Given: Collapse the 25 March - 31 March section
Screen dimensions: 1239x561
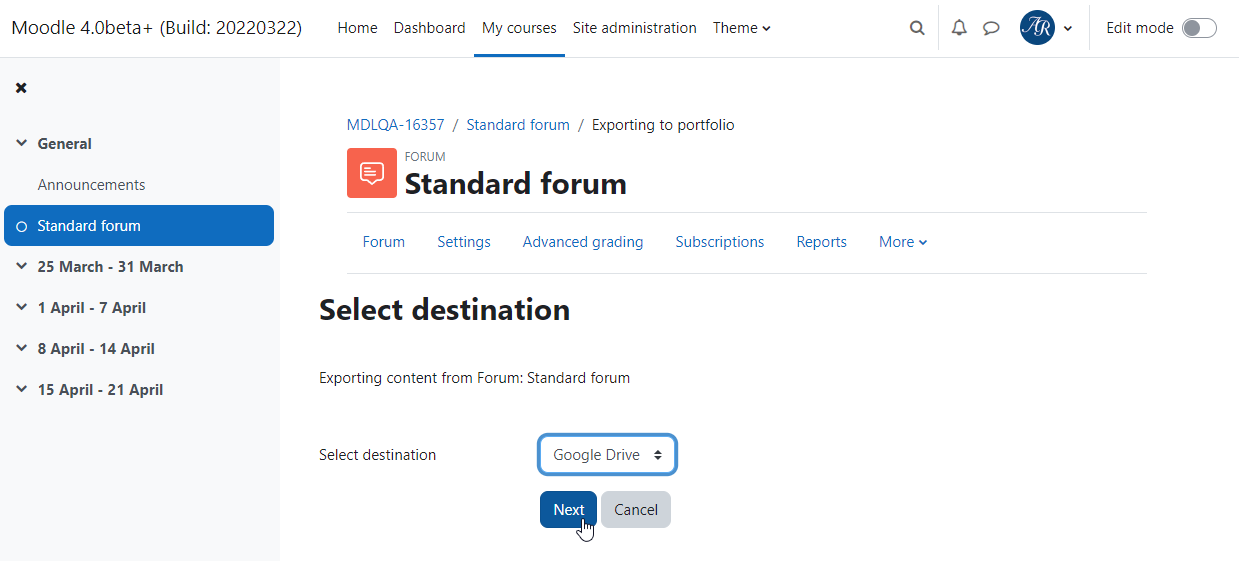Looking at the screenshot, I should (22, 267).
